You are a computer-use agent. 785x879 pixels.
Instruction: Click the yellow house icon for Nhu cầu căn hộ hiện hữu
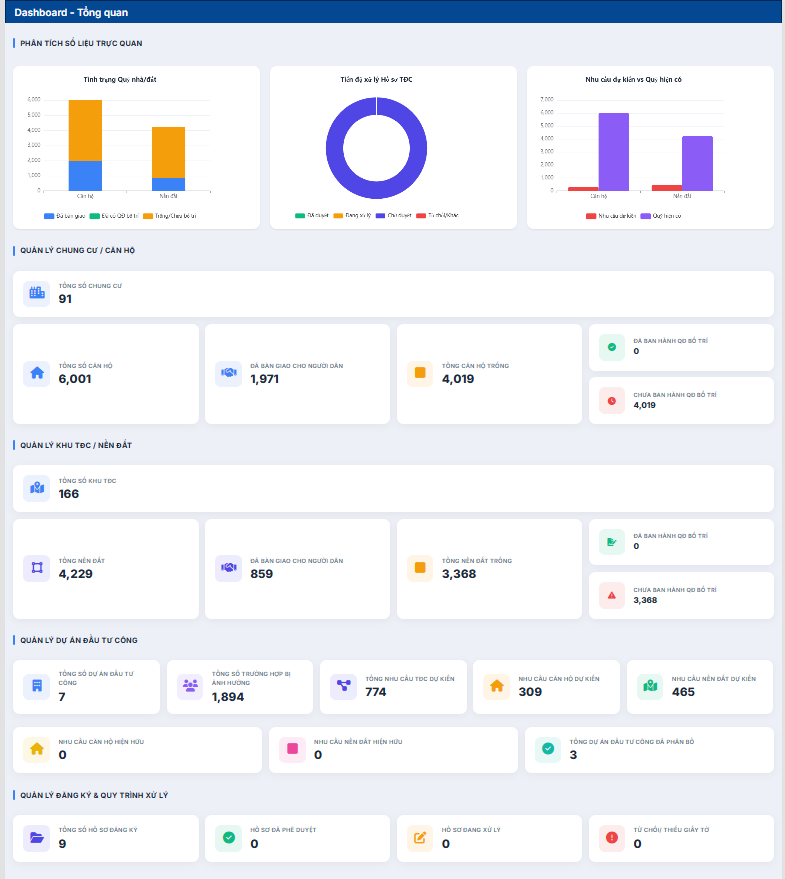(x=37, y=749)
